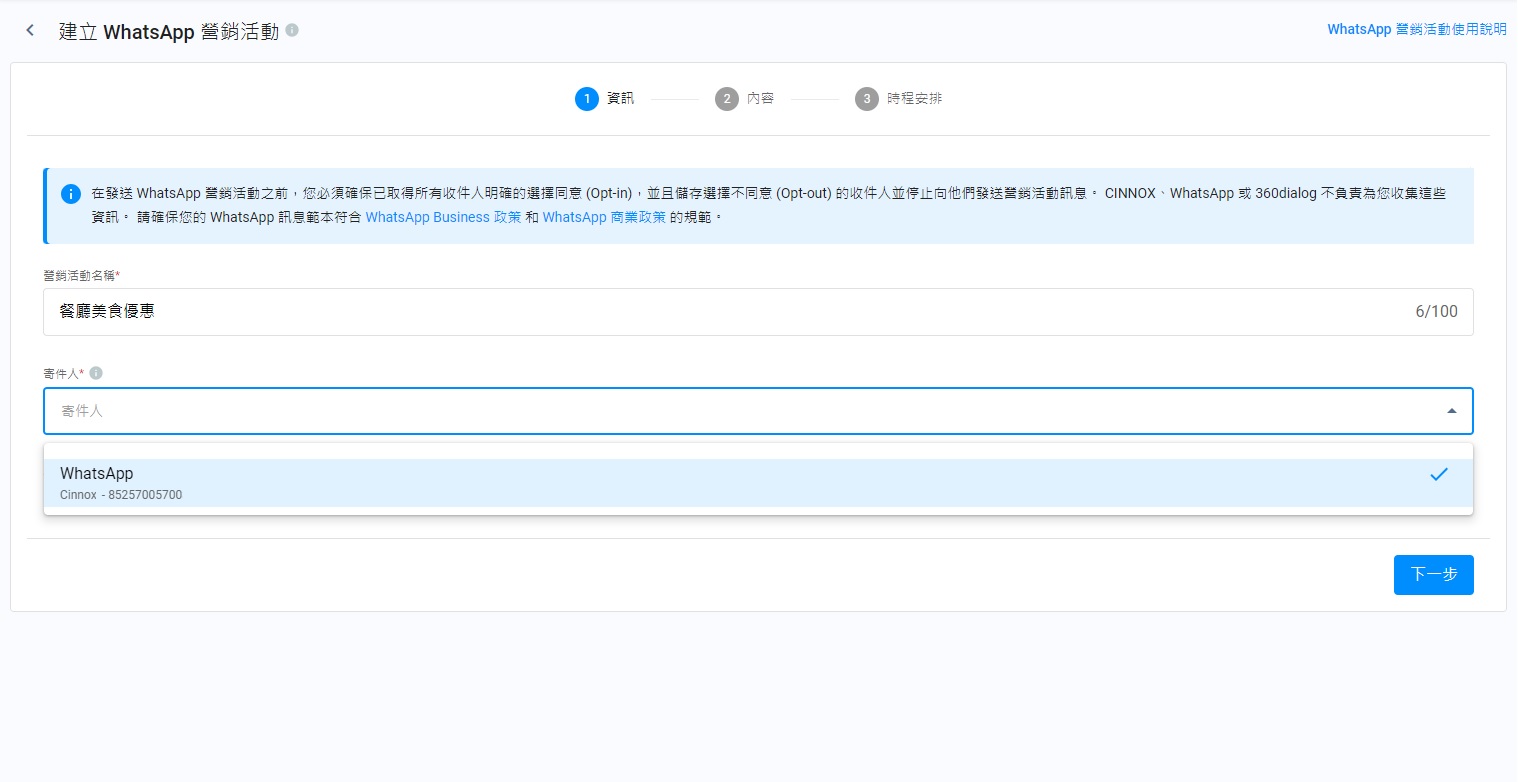Collapse the 寄件人 dropdown arrow
Screen dimensions: 1518x782
pos(1451,411)
